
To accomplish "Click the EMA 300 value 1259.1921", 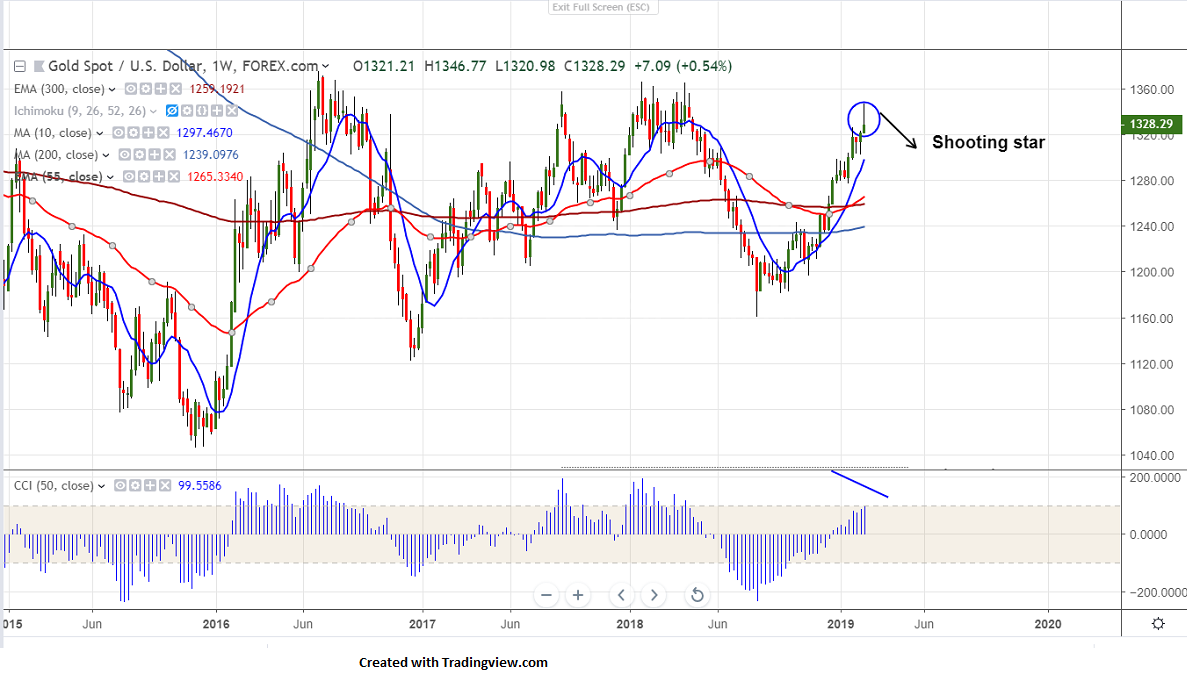I will coord(217,89).
